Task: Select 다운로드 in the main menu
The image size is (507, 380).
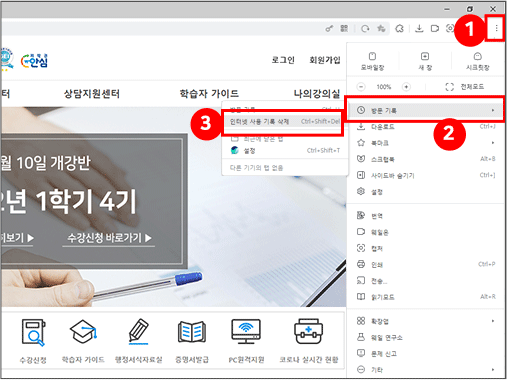Action: click(x=426, y=127)
